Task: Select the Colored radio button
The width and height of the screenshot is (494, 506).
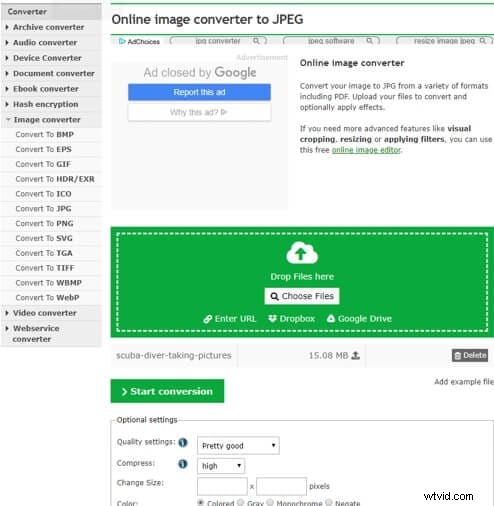Action: 201,502
